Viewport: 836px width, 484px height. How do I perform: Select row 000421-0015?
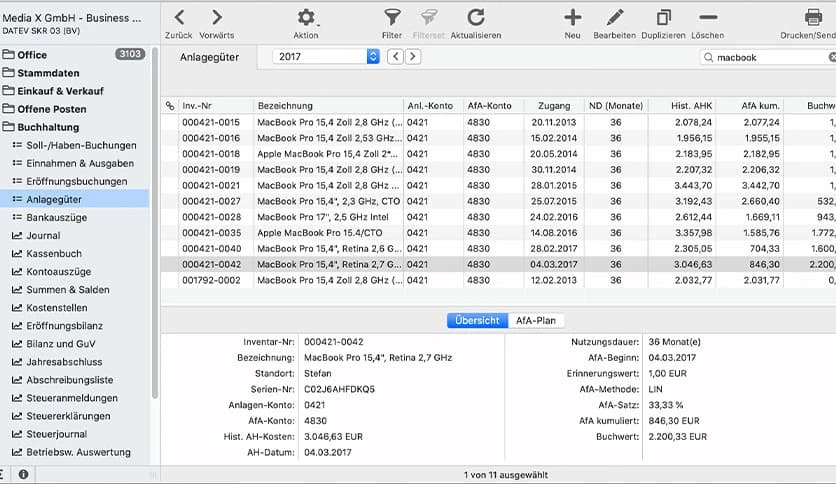click(499, 122)
